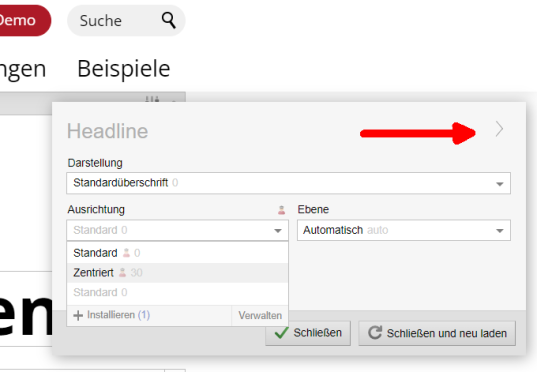Select the greyed Standard 0 option
Image resolution: width=537 pixels, height=372 pixels.
click(177, 293)
